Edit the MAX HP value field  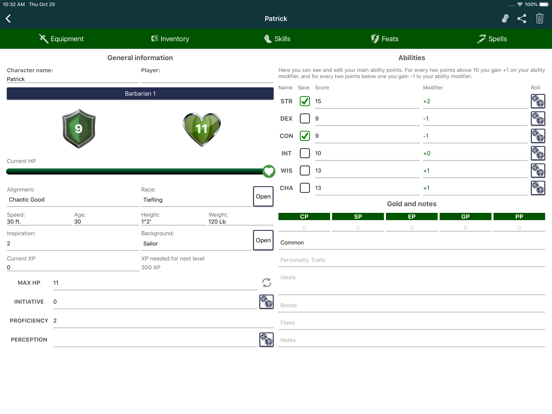pos(155,283)
